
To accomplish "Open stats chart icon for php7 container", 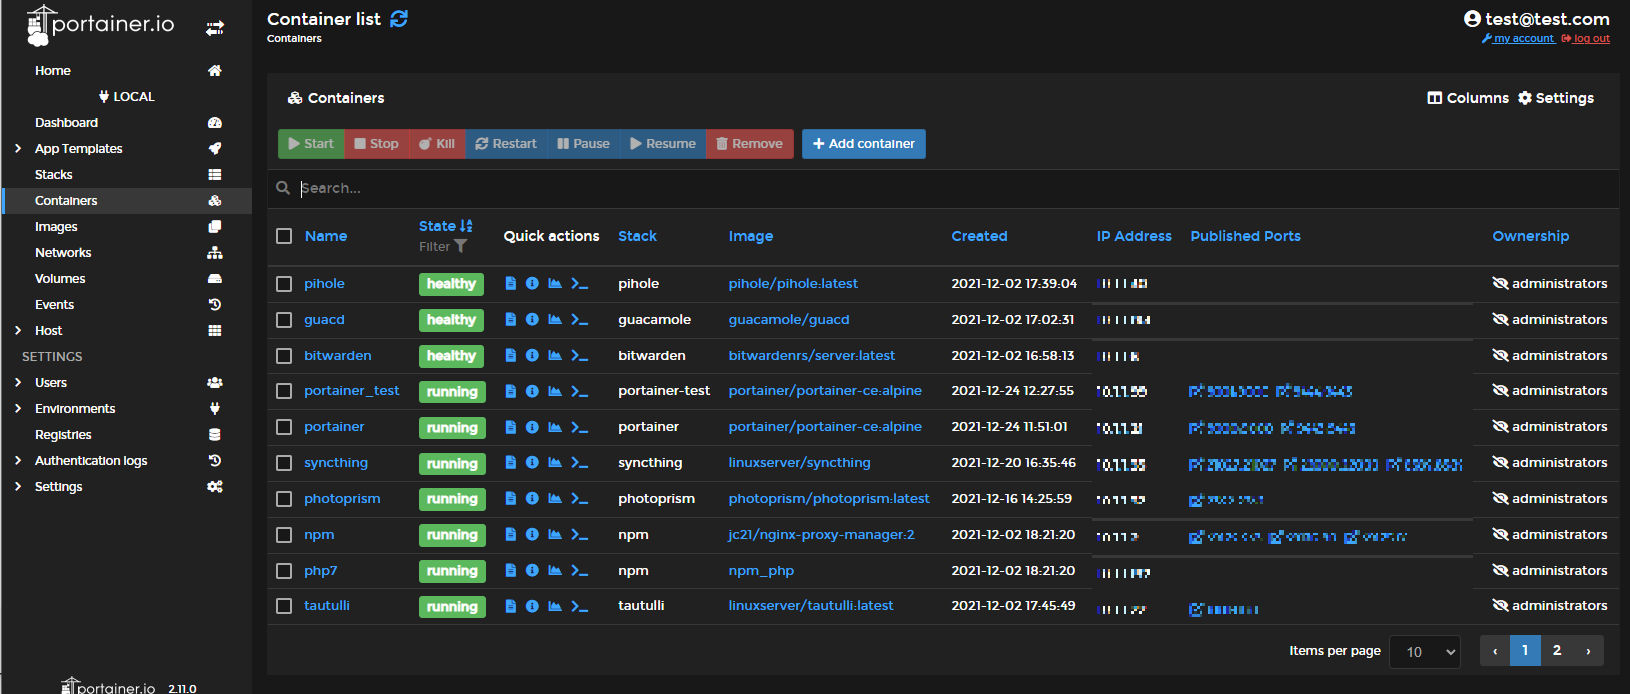I will [555, 570].
